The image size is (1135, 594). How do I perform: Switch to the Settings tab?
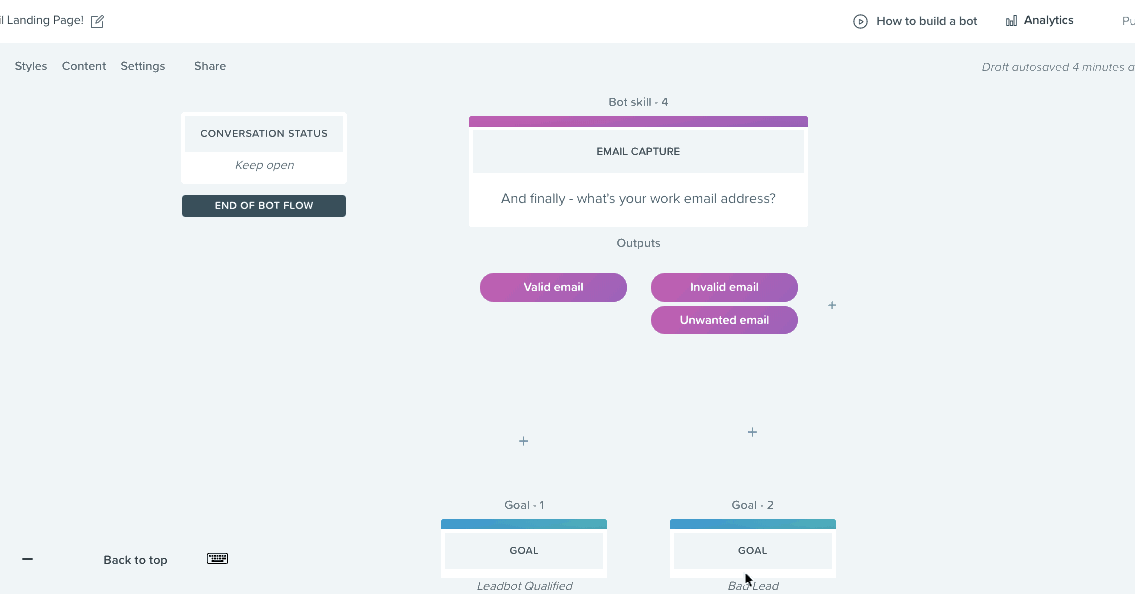click(143, 66)
